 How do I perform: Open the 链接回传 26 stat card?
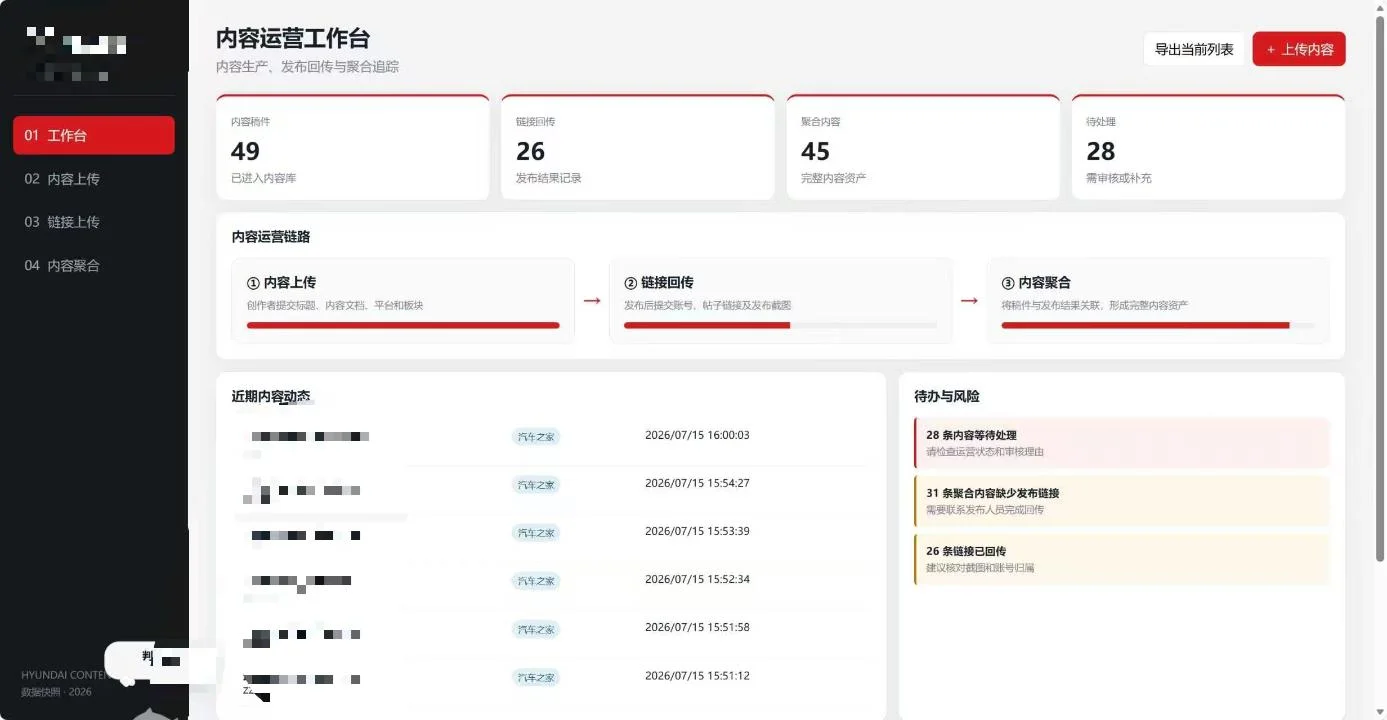coord(638,148)
